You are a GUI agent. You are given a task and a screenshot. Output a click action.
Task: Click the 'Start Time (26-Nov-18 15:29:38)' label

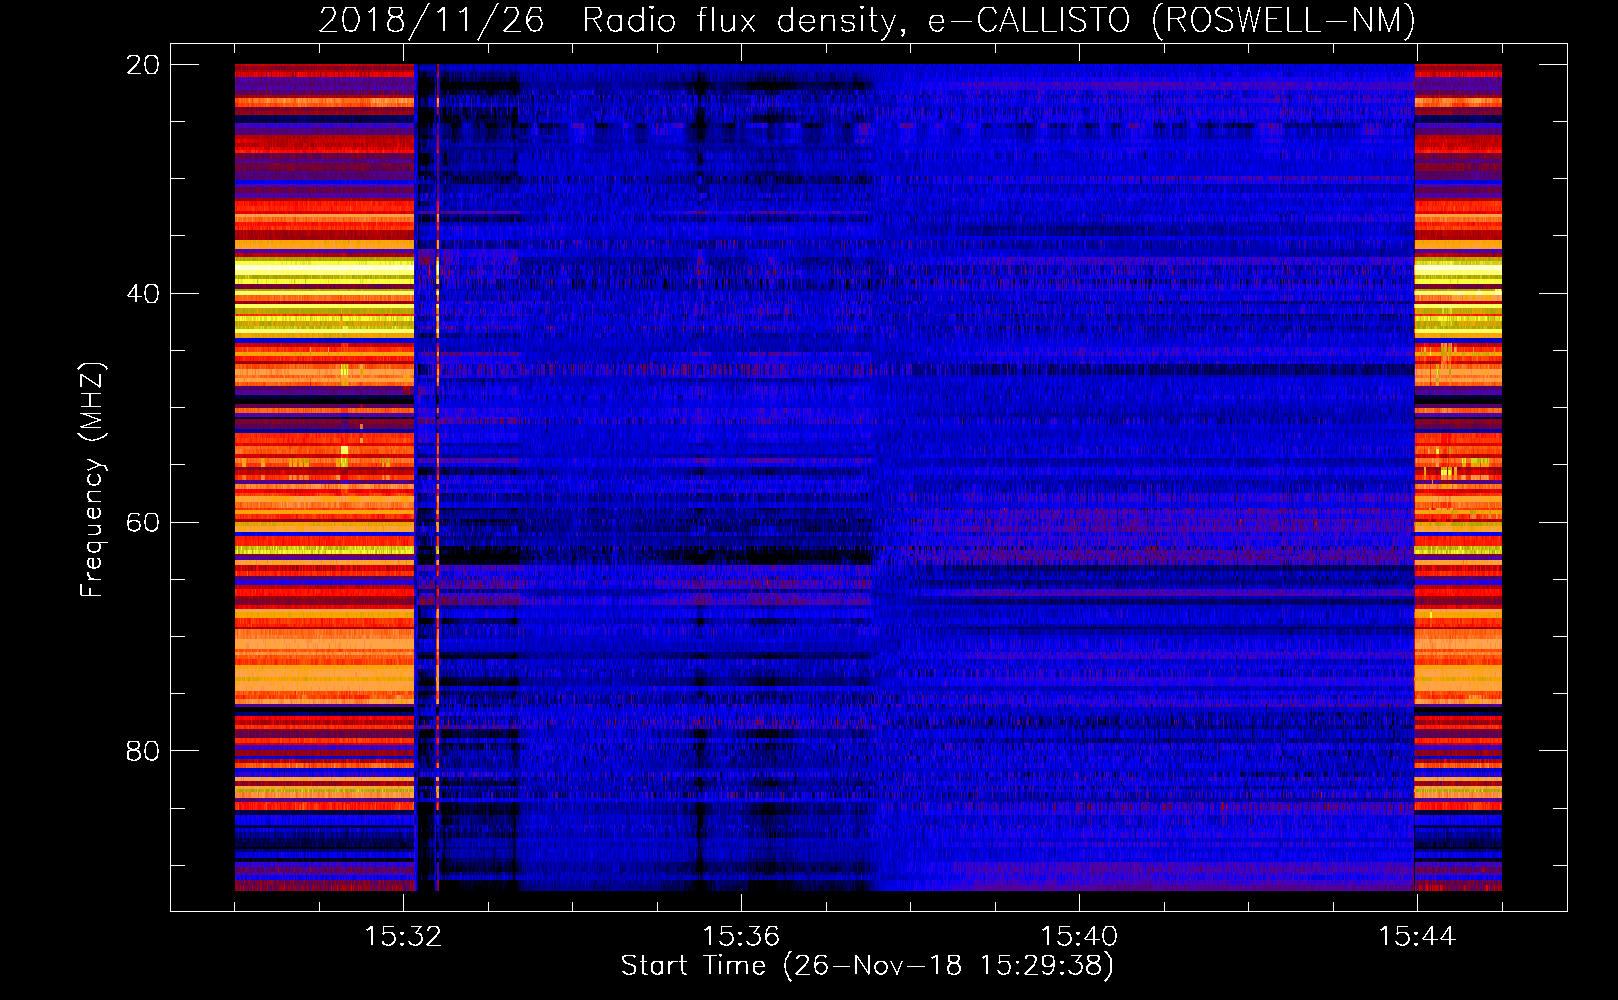(867, 966)
